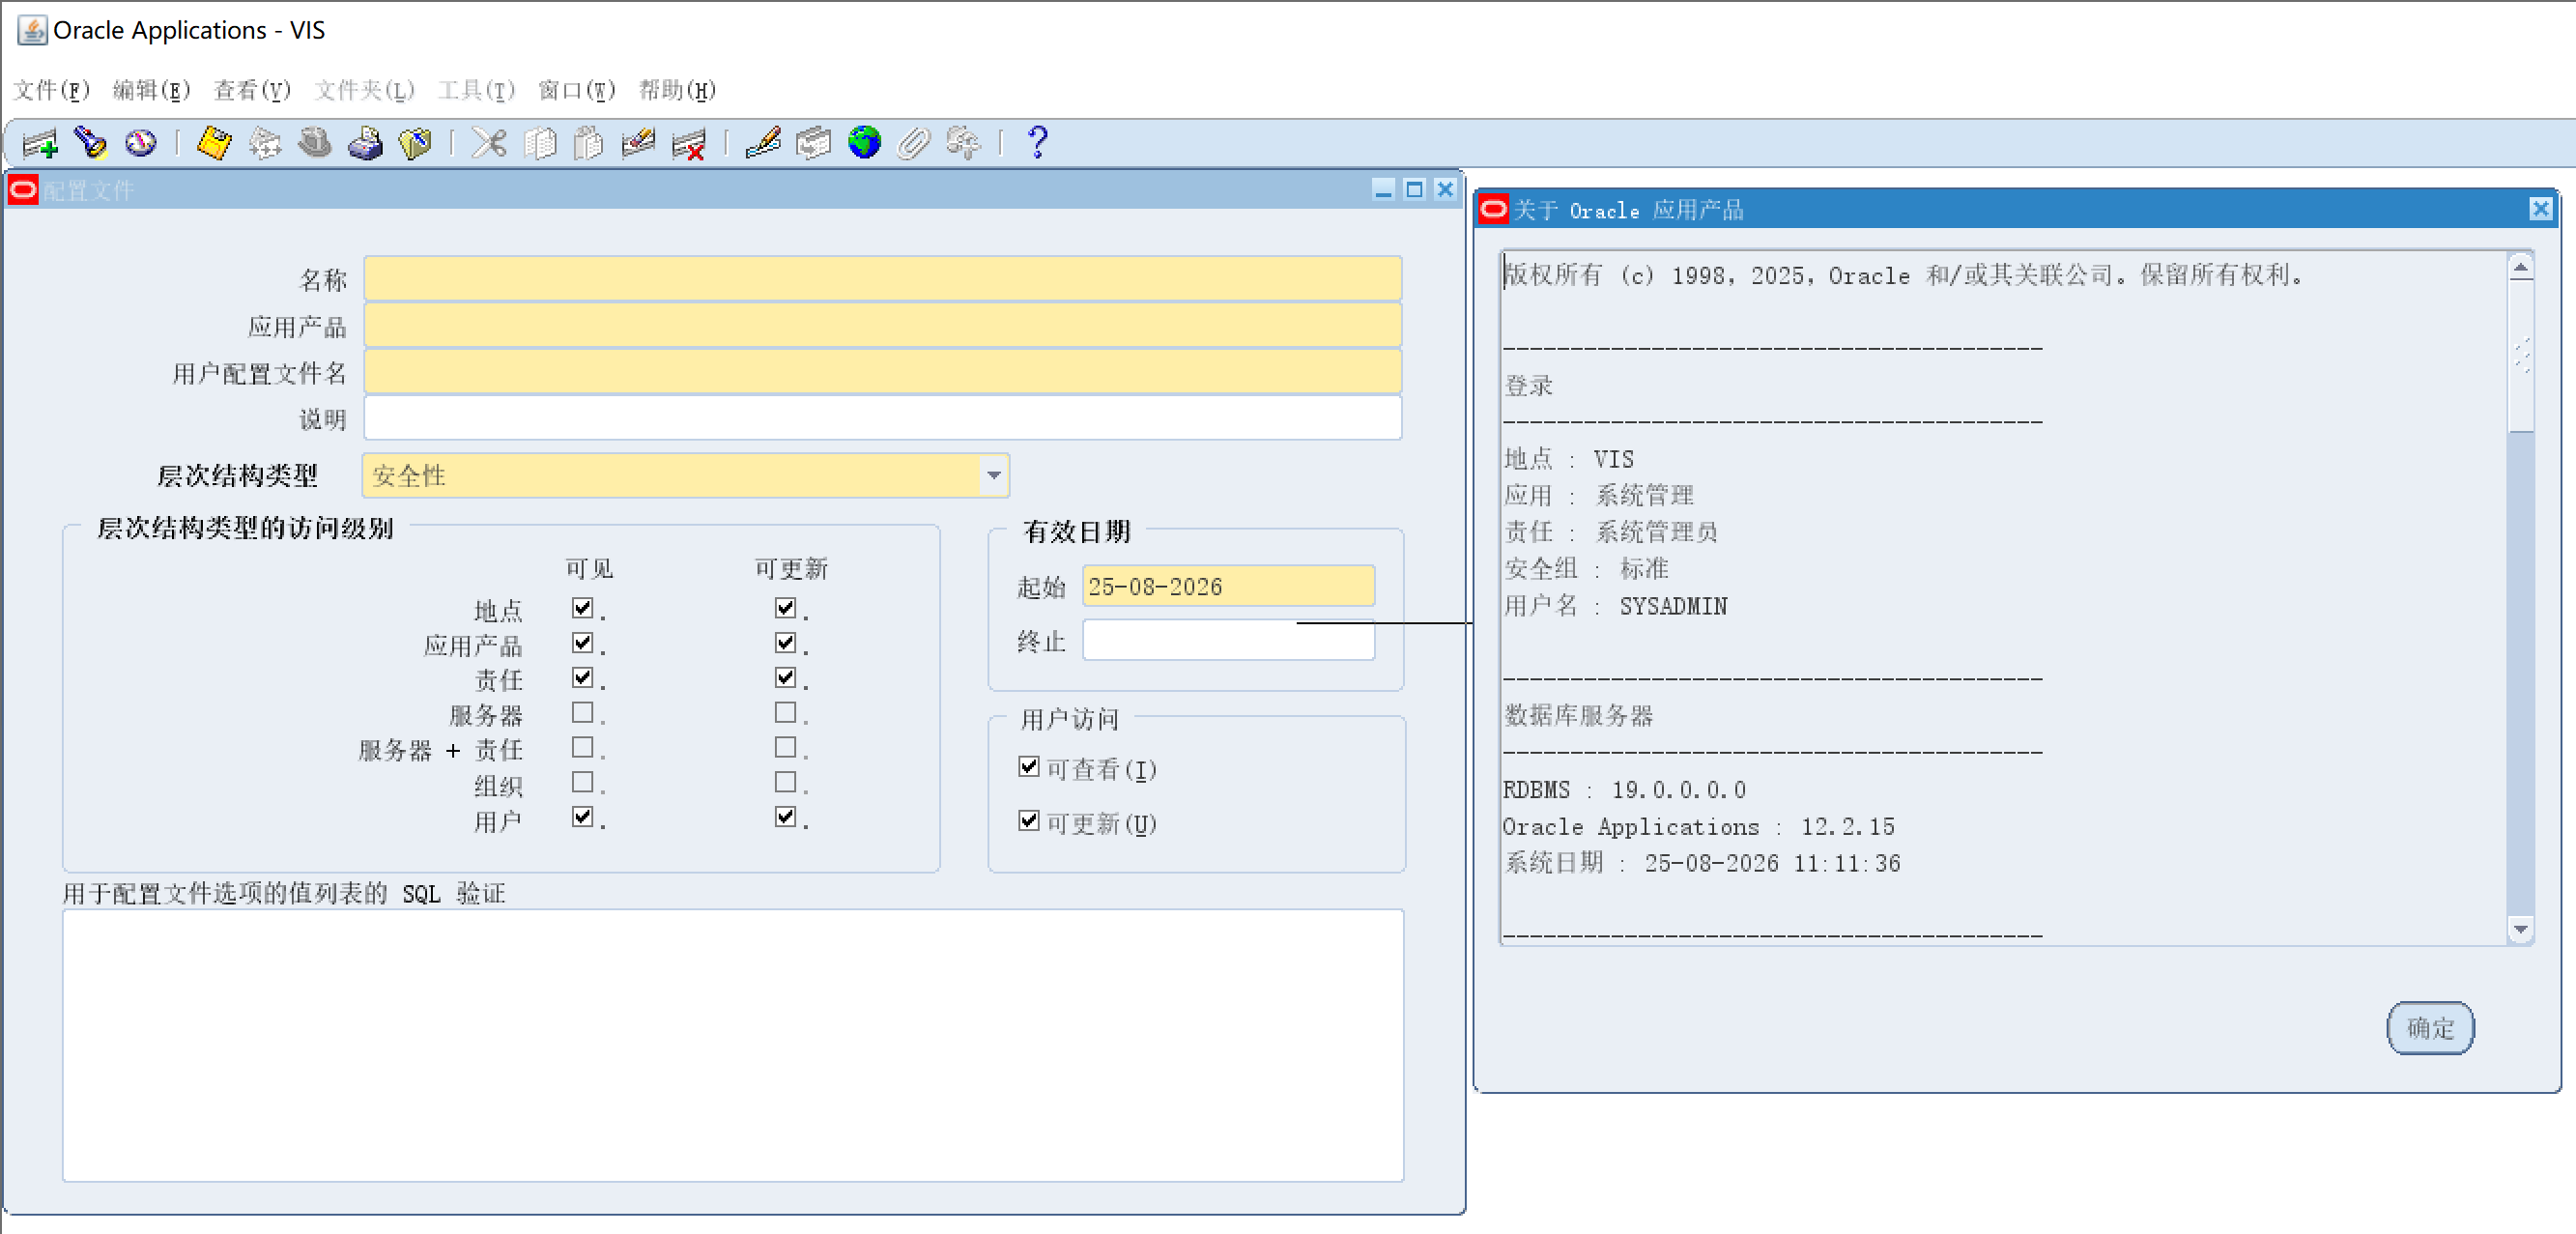Click the scroll-down arrow in the About dialog
The width and height of the screenshot is (2576, 1234).
[x=2520, y=929]
